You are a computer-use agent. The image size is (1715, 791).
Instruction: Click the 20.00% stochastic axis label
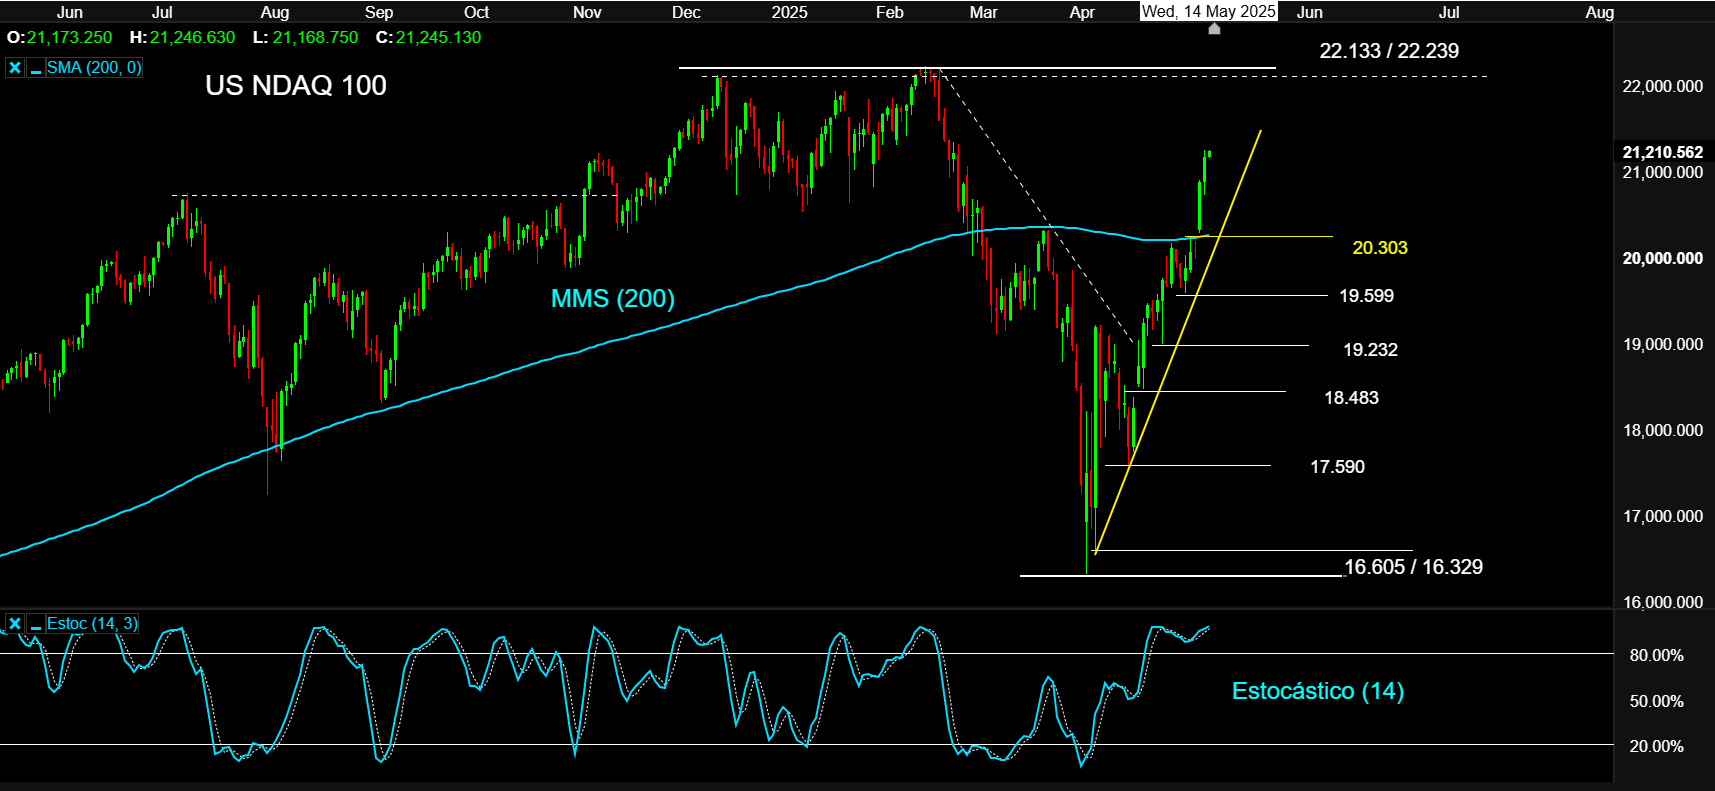click(x=1657, y=747)
